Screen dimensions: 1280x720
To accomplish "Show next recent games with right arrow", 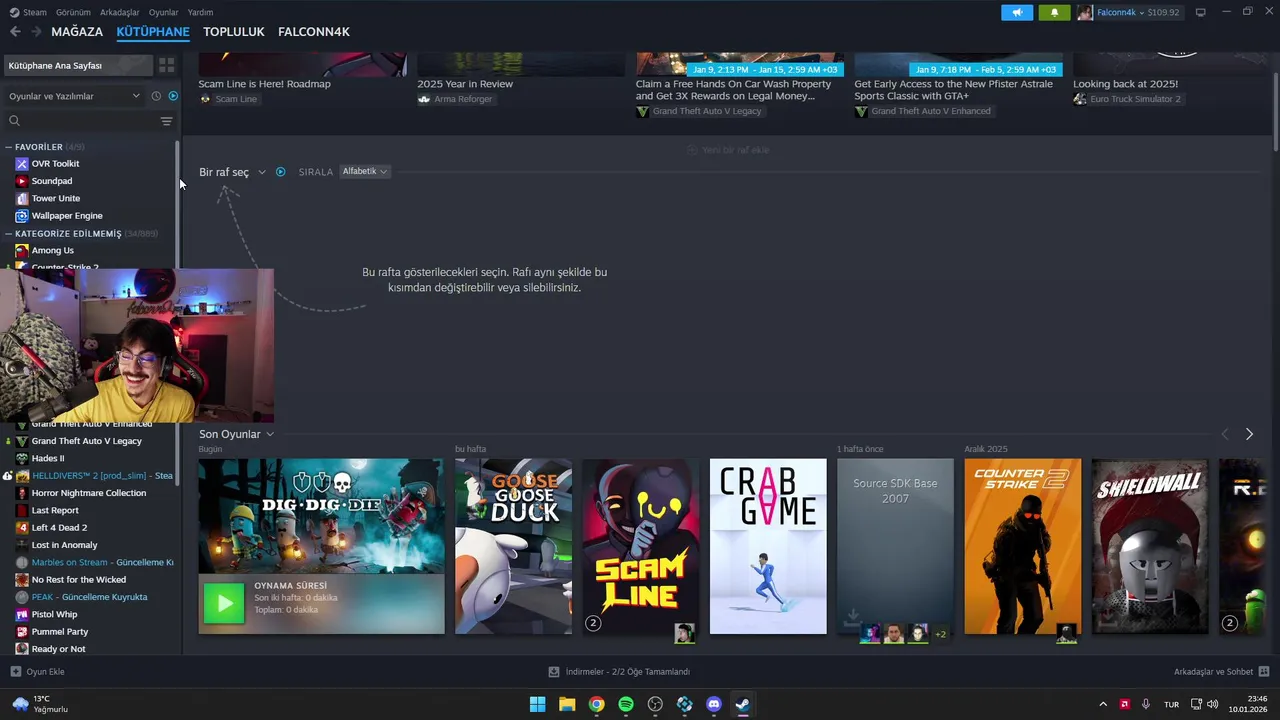I will 1249,434.
